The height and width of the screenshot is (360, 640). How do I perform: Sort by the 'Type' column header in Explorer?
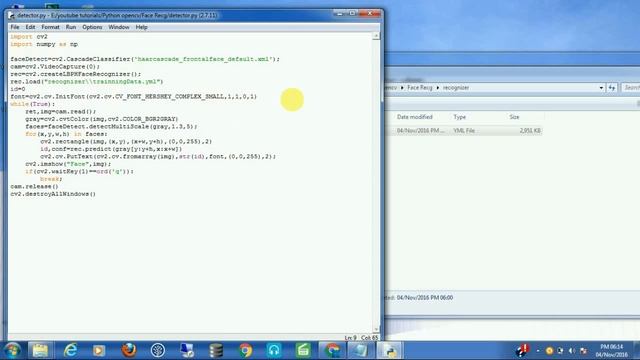pyautogui.click(x=460, y=117)
